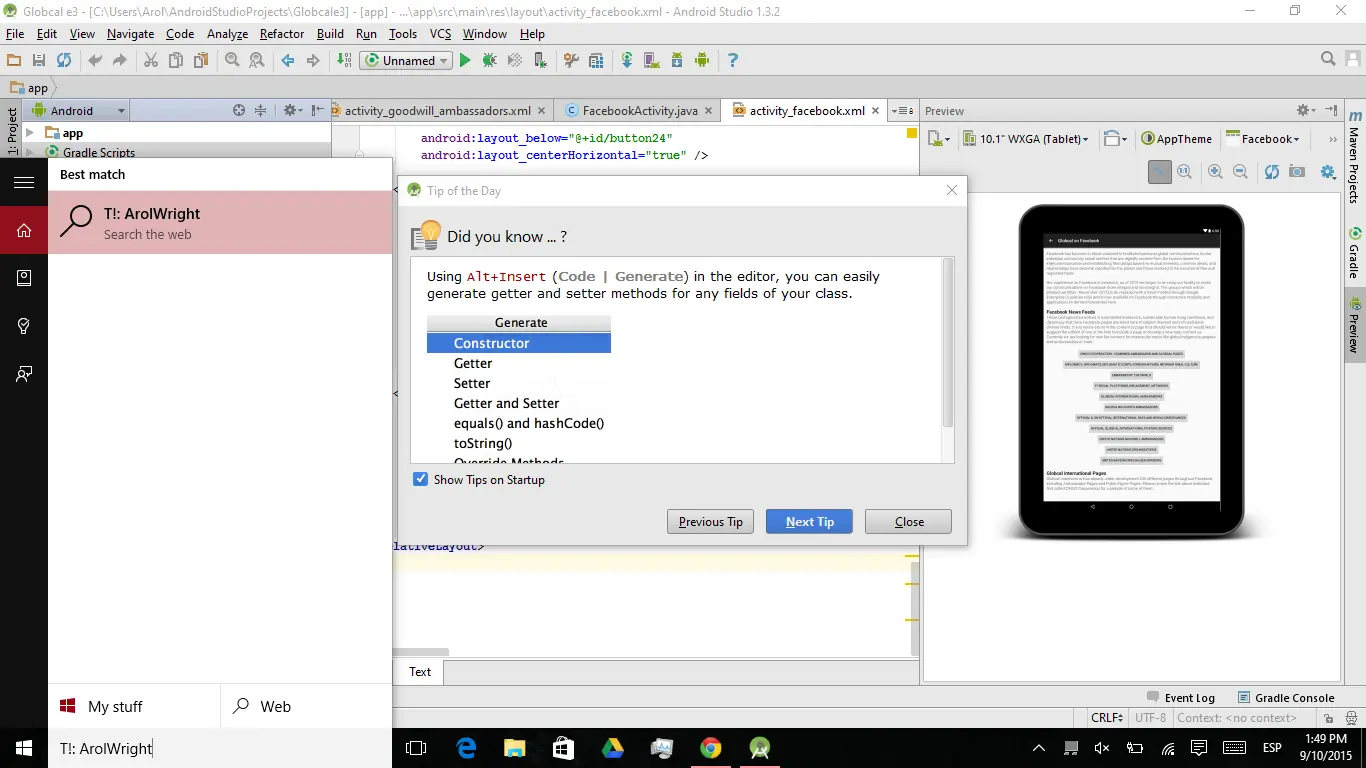Open the configuration file dropdown in Preview
This screenshot has width=1366, height=768.
click(x=938, y=139)
